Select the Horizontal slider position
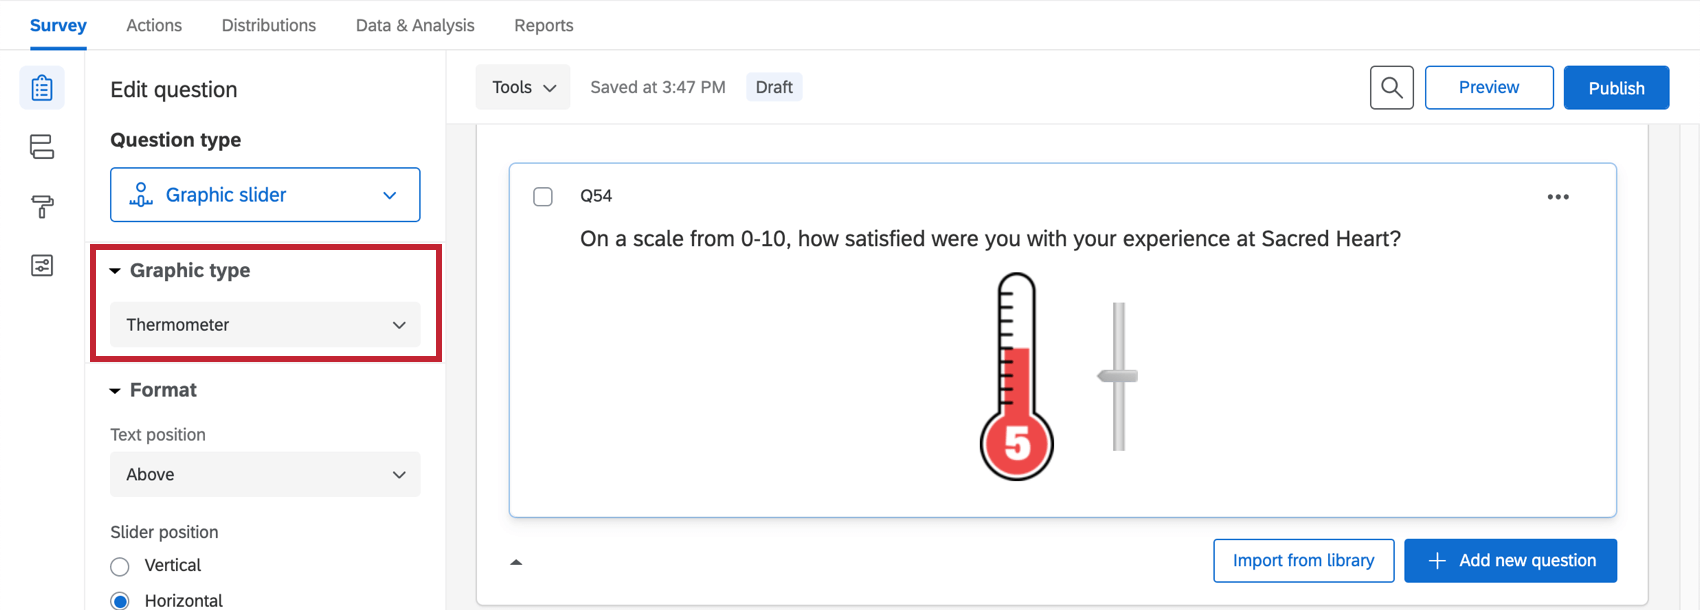The height and width of the screenshot is (610, 1700). tap(120, 599)
